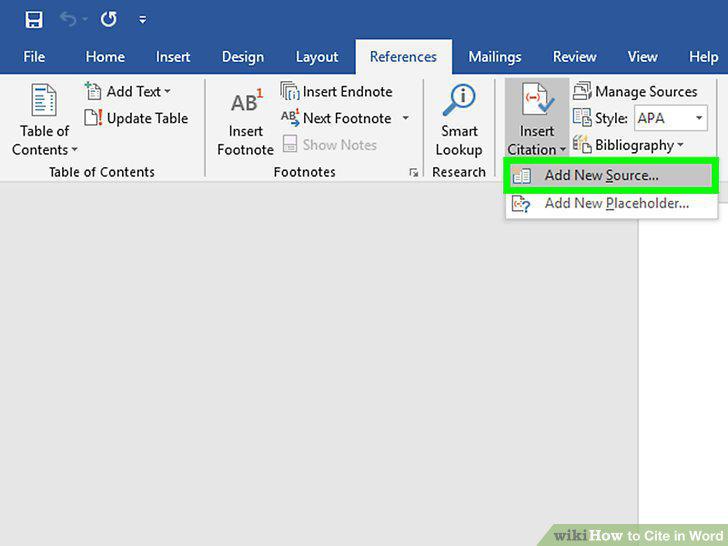The image size is (728, 546).
Task: Click the Update Table icon
Action: click(93, 117)
